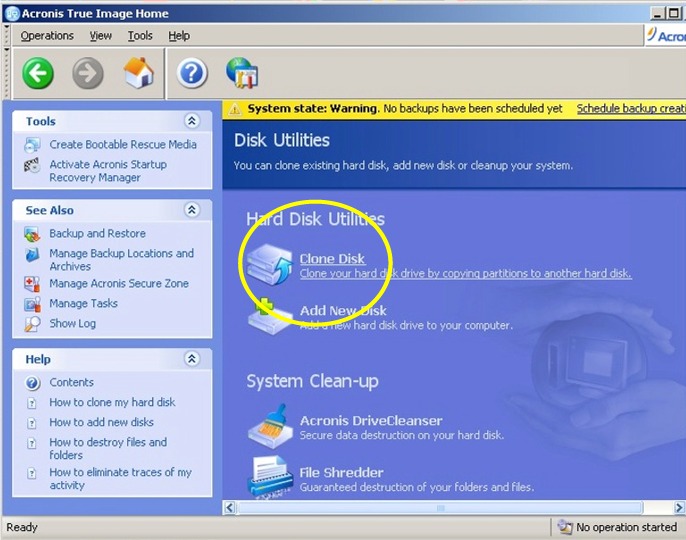
Task: Click the Clone Disk description text link
Action: click(466, 274)
